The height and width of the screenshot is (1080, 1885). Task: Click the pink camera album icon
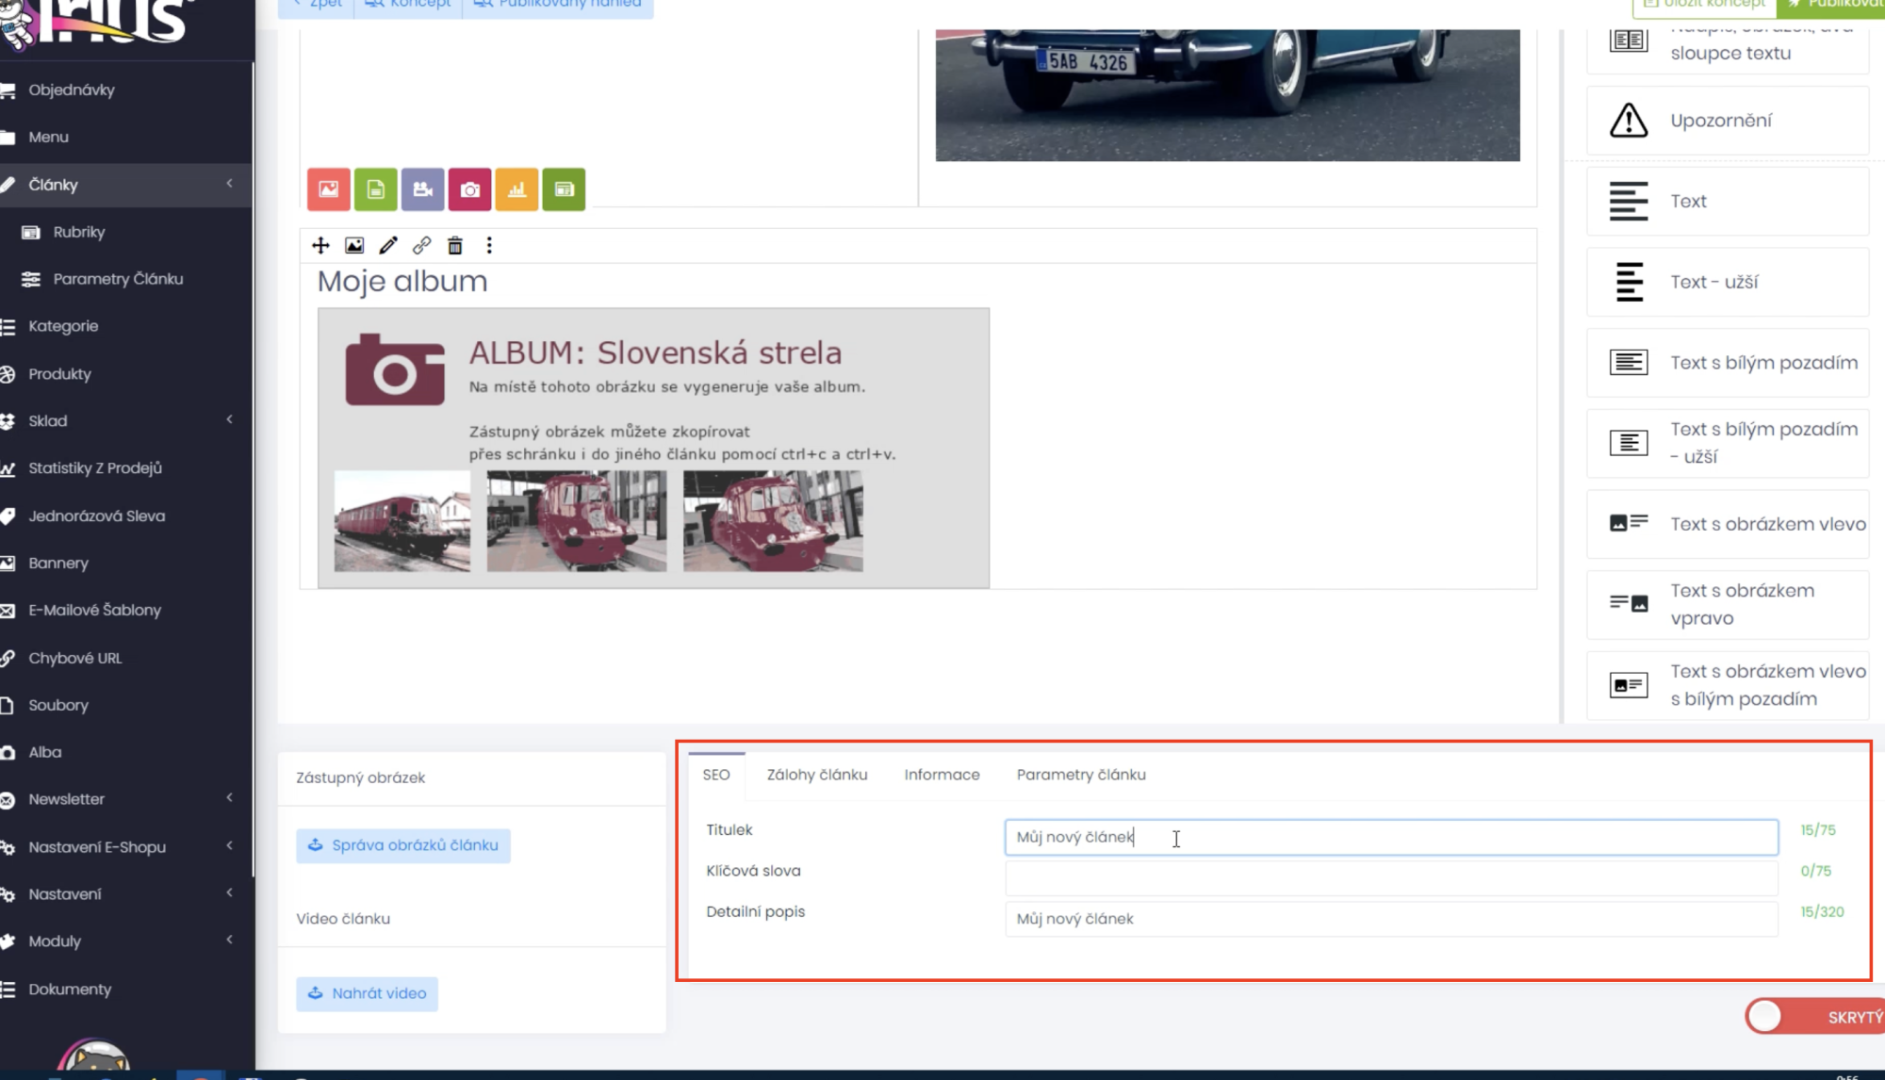pos(469,189)
